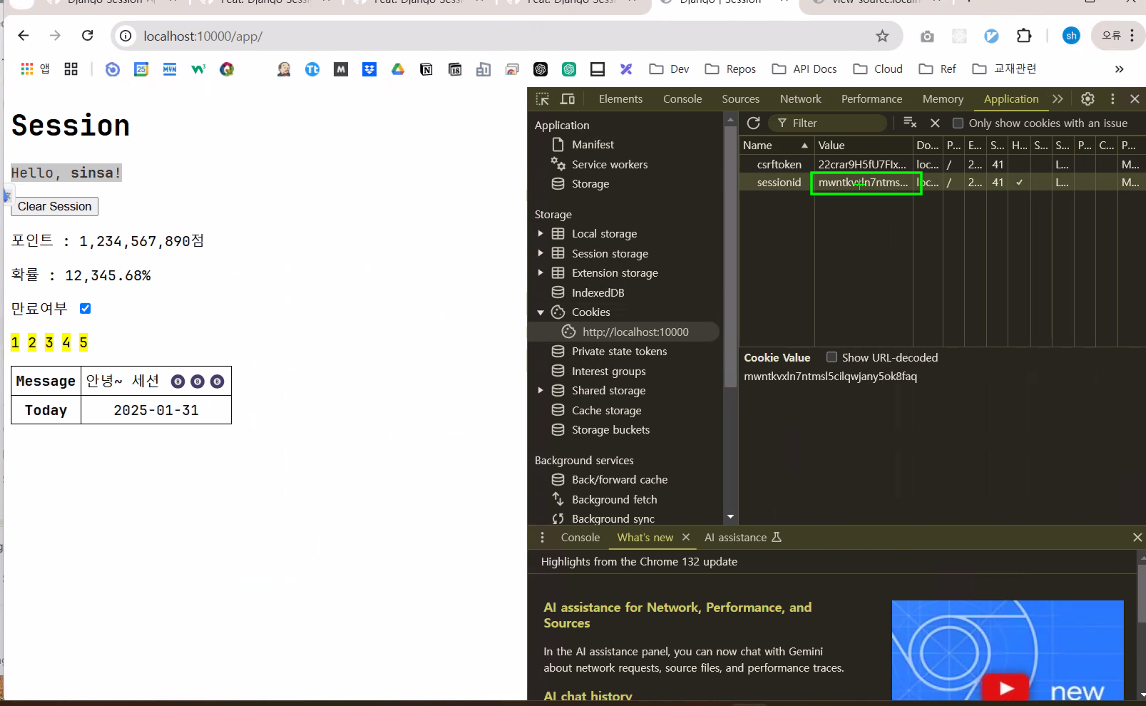Click the Medium M bookmark icon
The height and width of the screenshot is (706, 1146).
(x=341, y=69)
